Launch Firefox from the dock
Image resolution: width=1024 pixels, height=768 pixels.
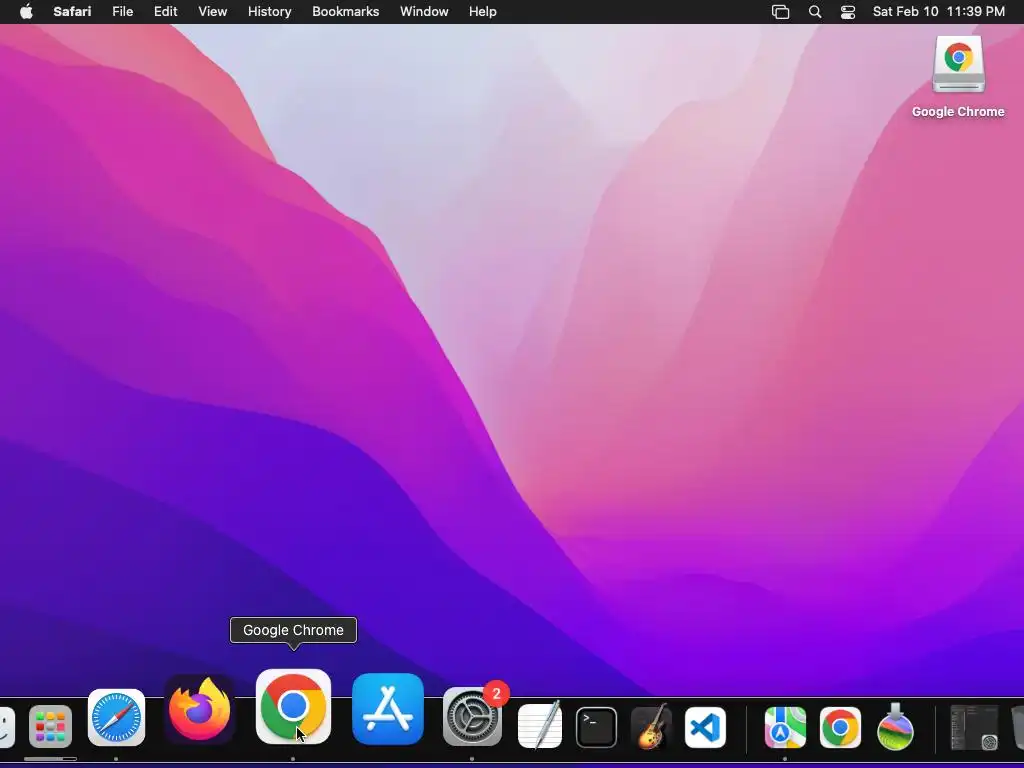(200, 710)
